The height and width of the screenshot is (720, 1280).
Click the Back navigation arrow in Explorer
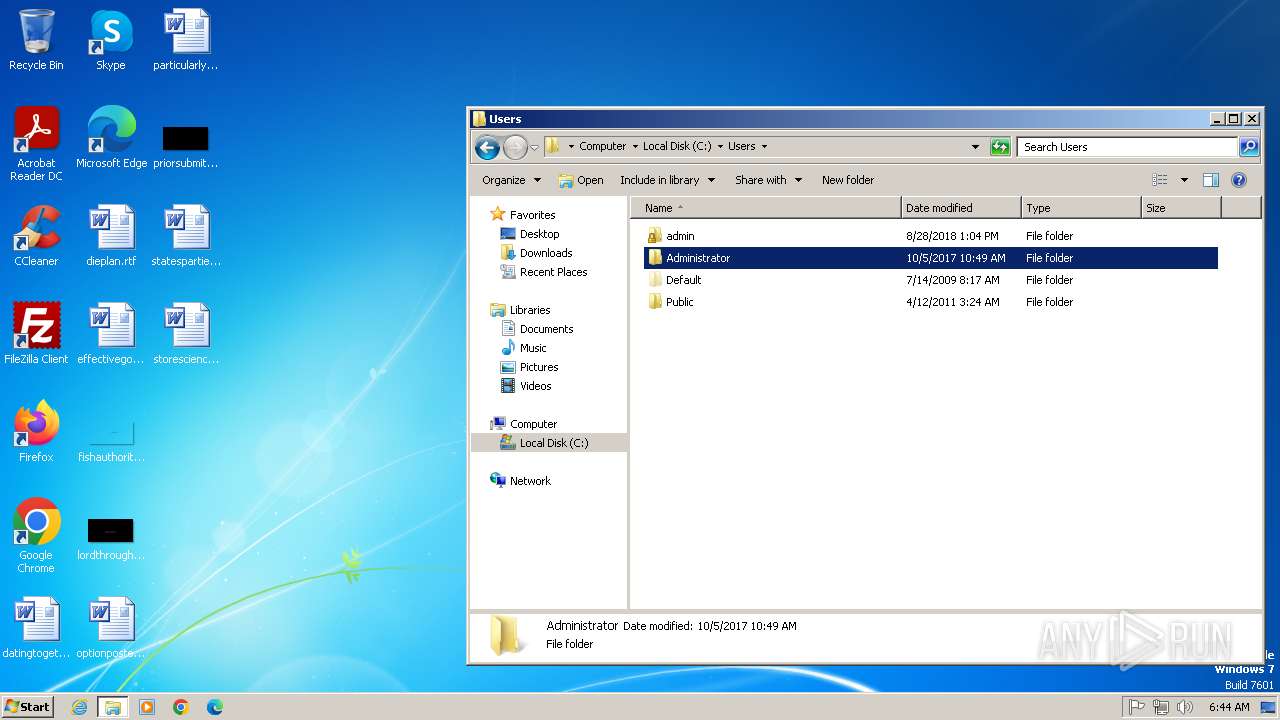(487, 147)
